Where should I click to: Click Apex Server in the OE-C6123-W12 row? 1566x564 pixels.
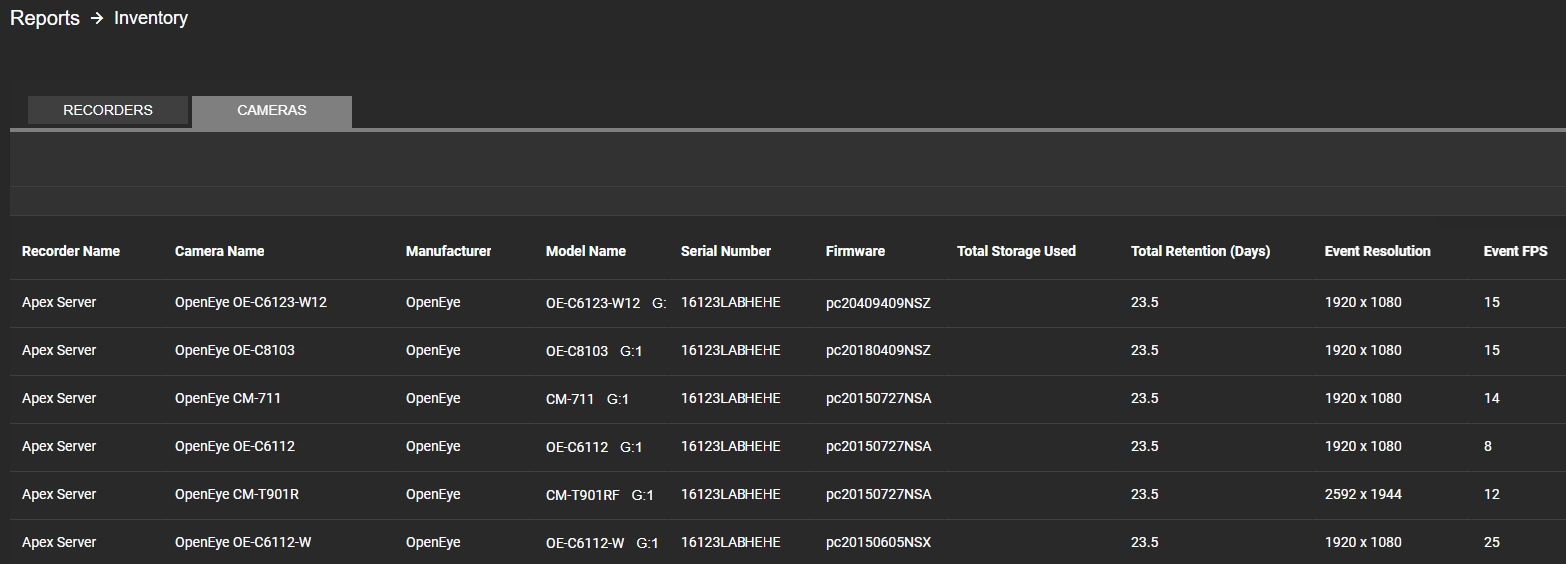(59, 302)
